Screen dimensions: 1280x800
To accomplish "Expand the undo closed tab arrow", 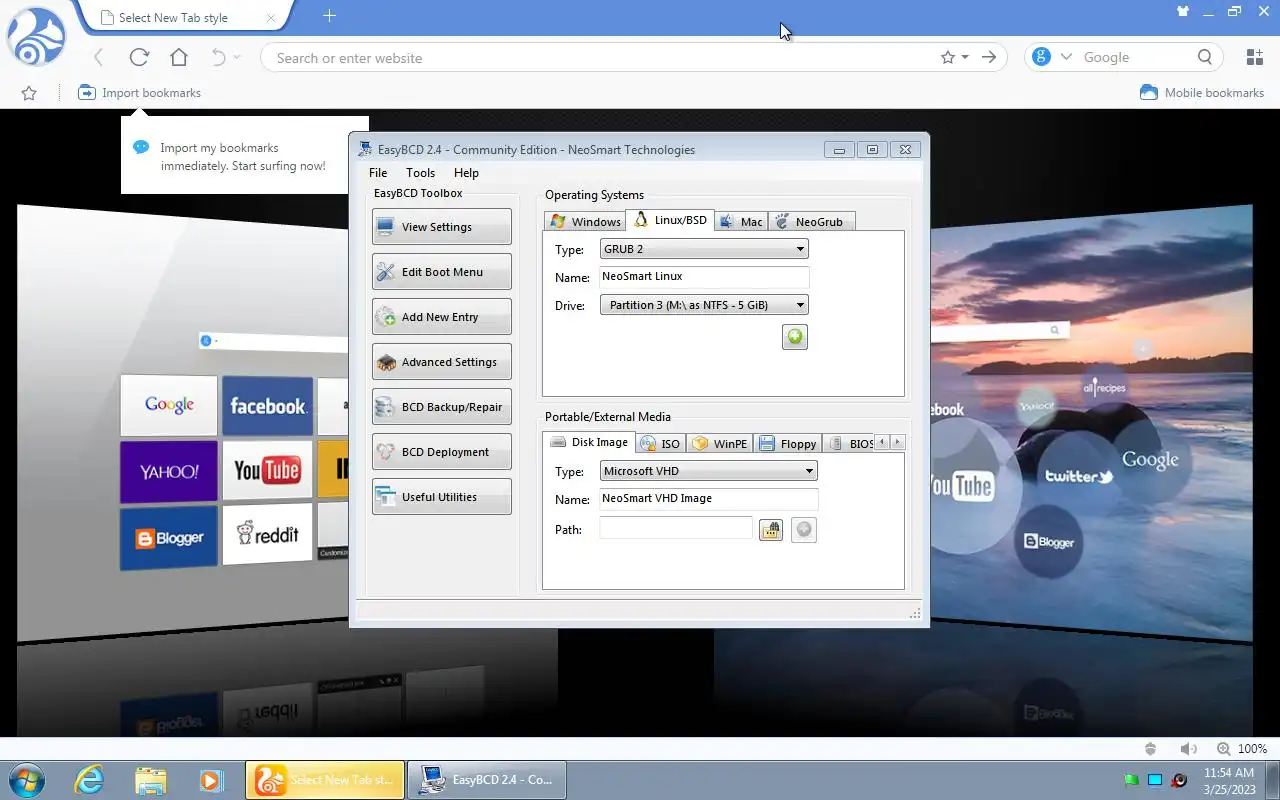I will pos(237,58).
